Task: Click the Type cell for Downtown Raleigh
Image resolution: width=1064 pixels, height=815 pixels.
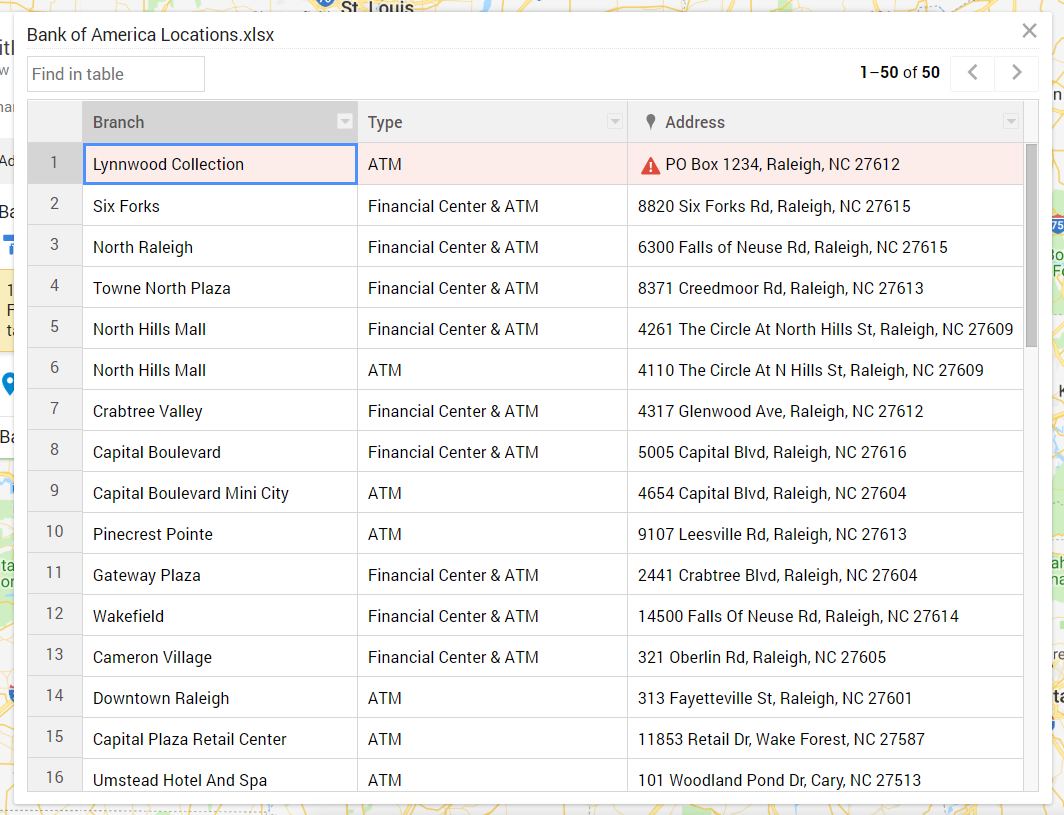Action: coord(493,698)
